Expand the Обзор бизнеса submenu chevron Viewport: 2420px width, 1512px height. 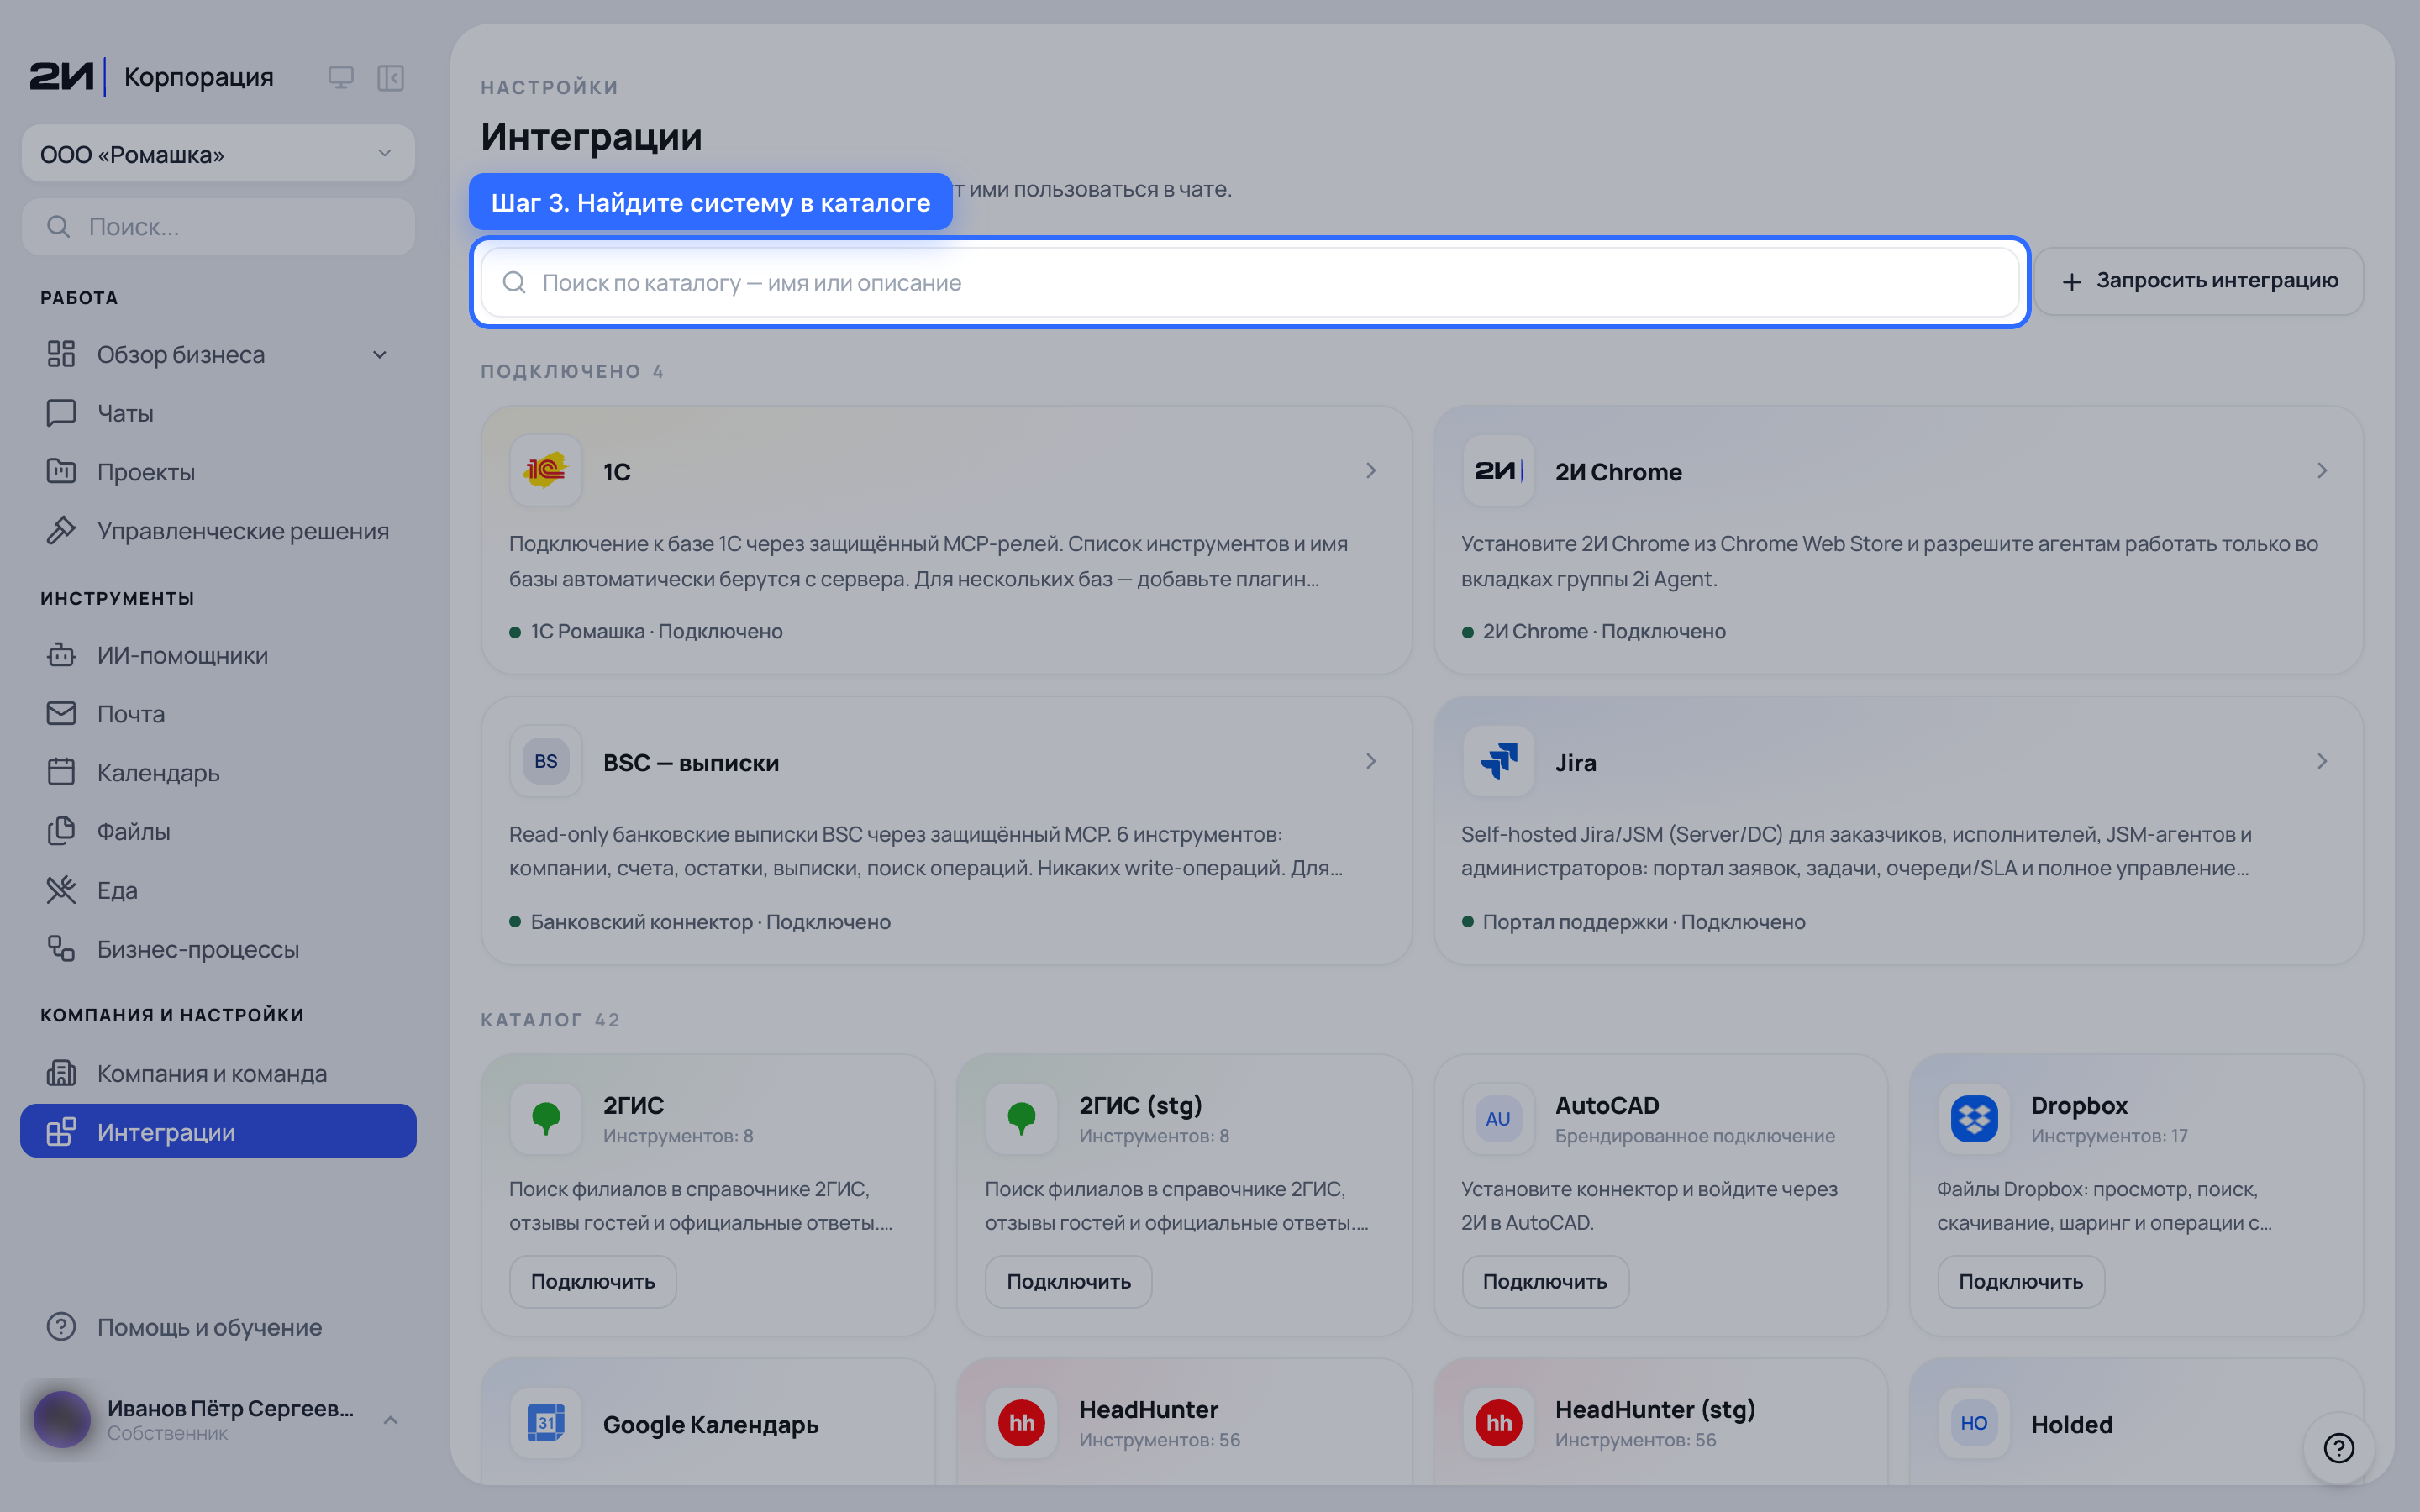[x=380, y=355]
